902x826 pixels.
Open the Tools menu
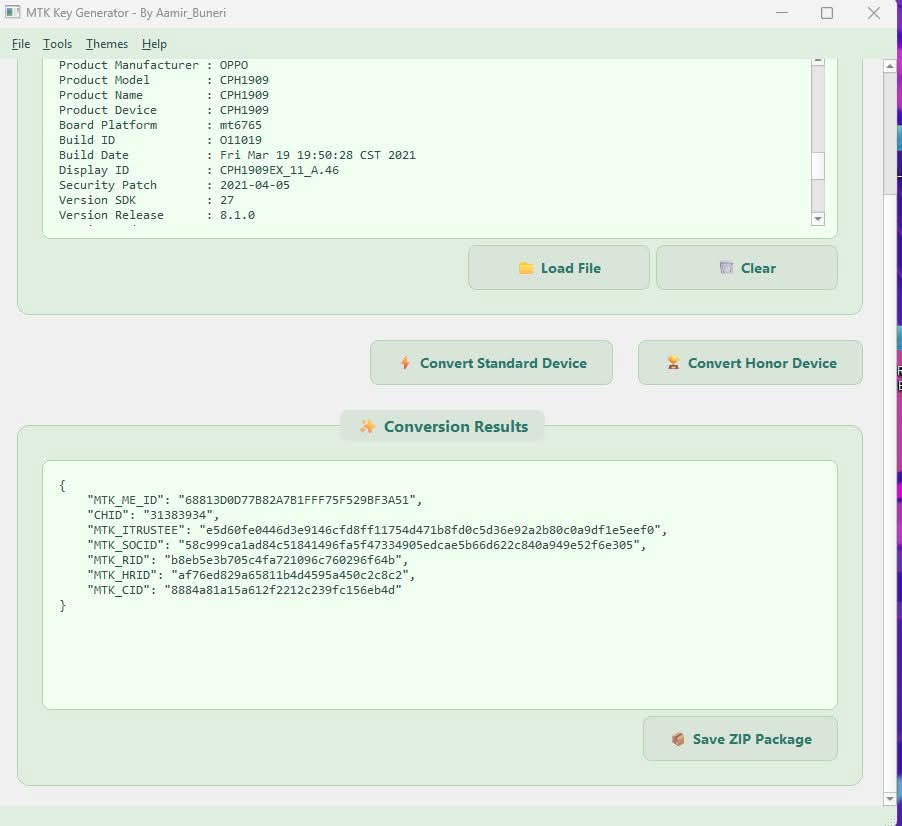(57, 44)
